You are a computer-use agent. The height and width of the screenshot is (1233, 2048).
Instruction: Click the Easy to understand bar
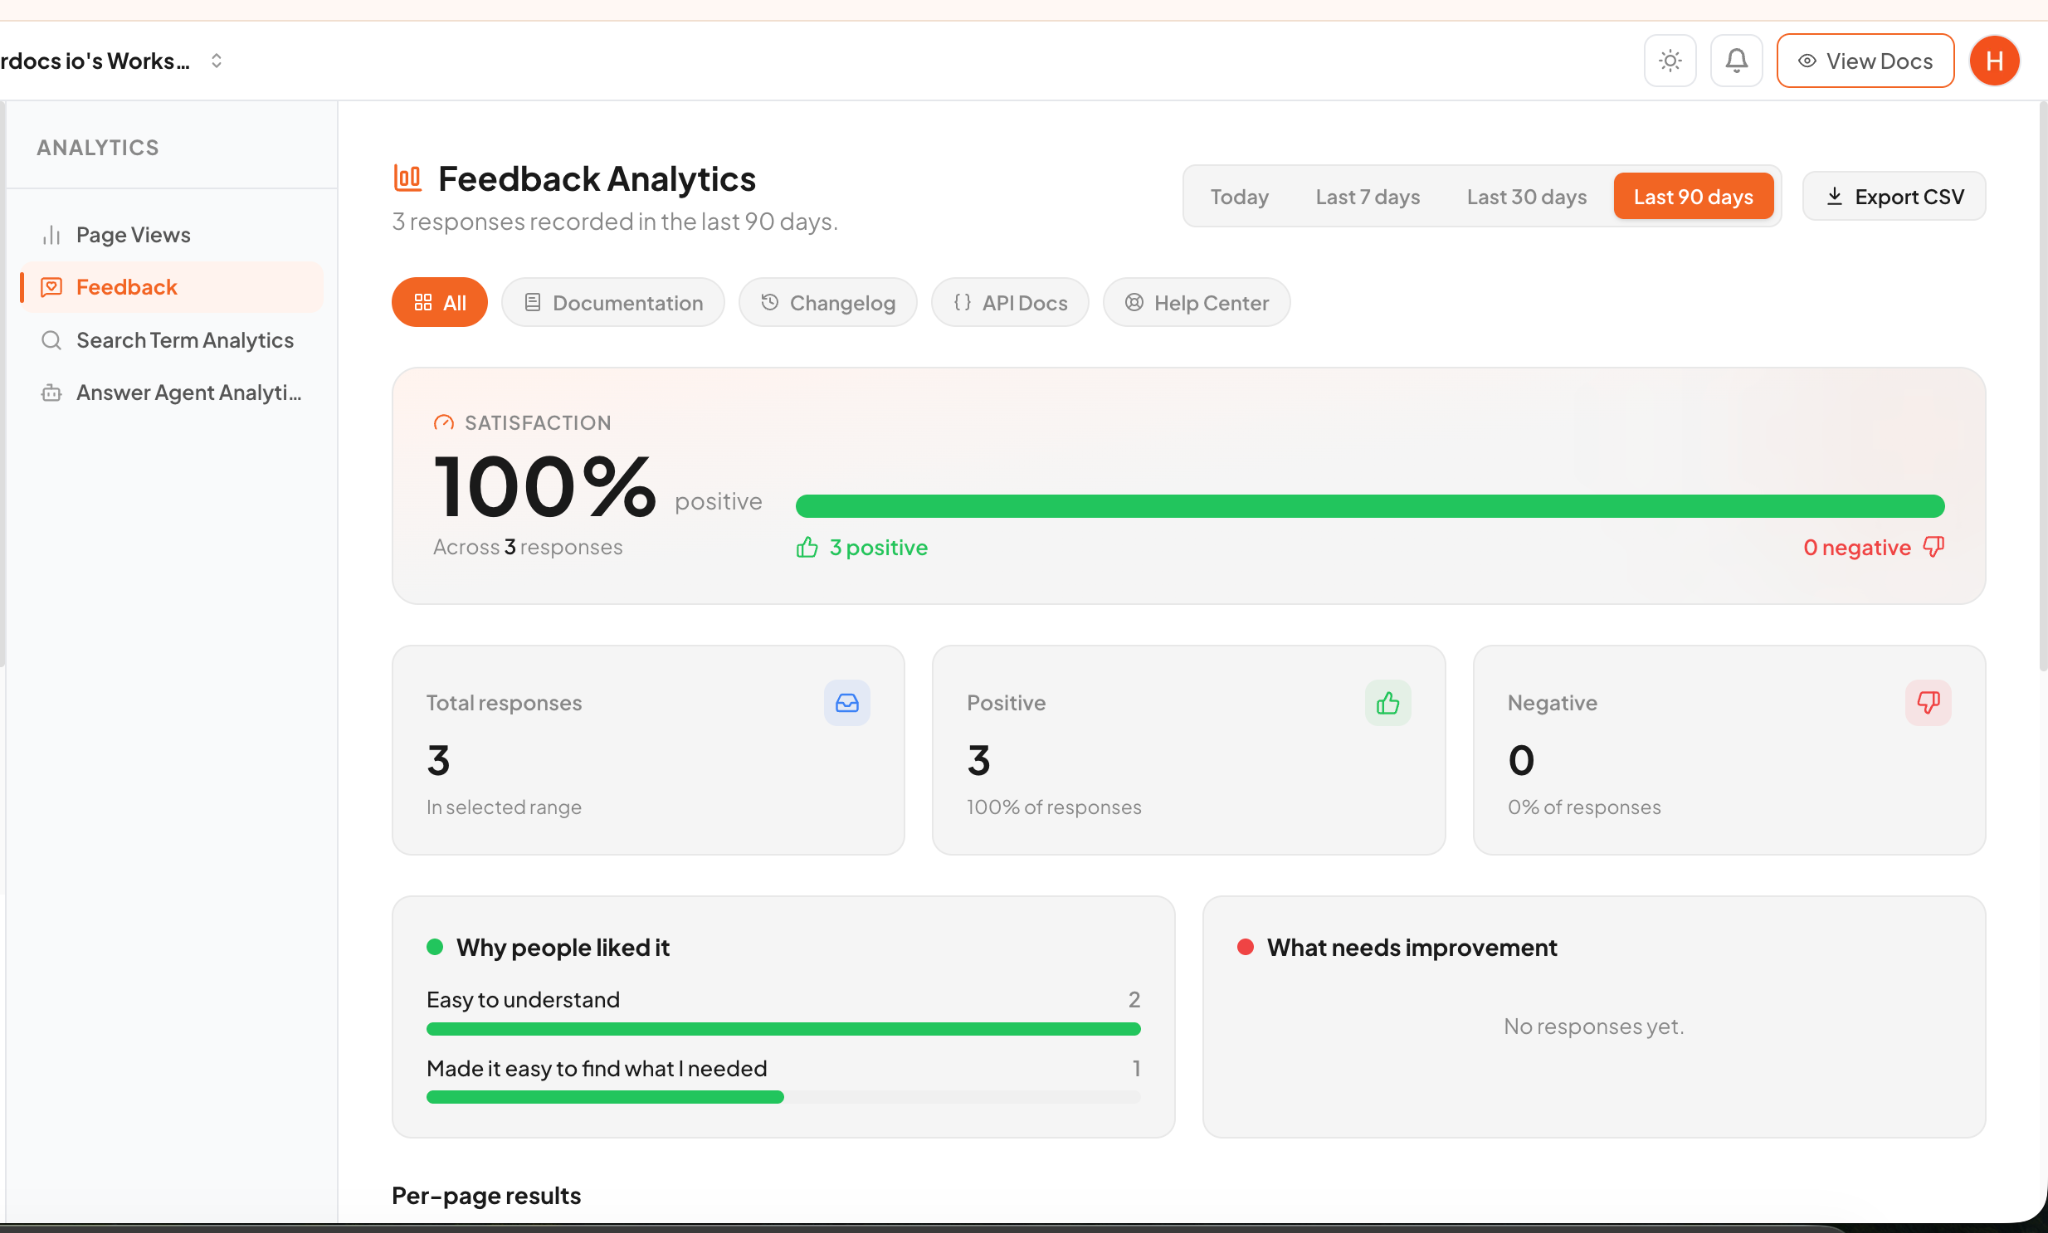(783, 1029)
